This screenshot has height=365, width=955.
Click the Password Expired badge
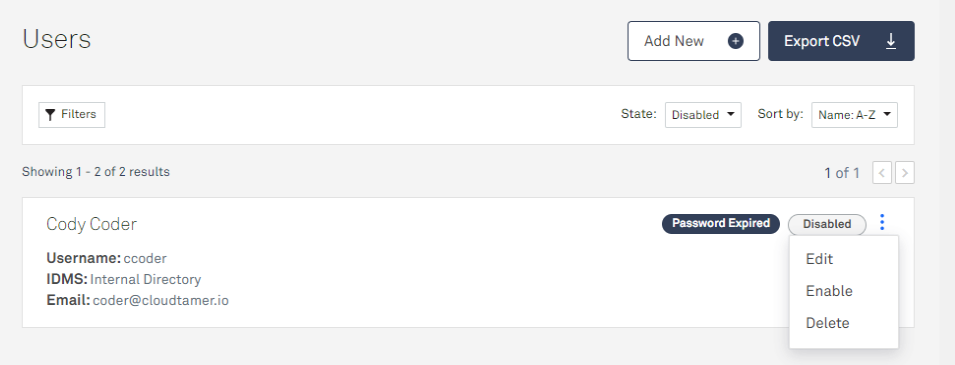pos(721,224)
